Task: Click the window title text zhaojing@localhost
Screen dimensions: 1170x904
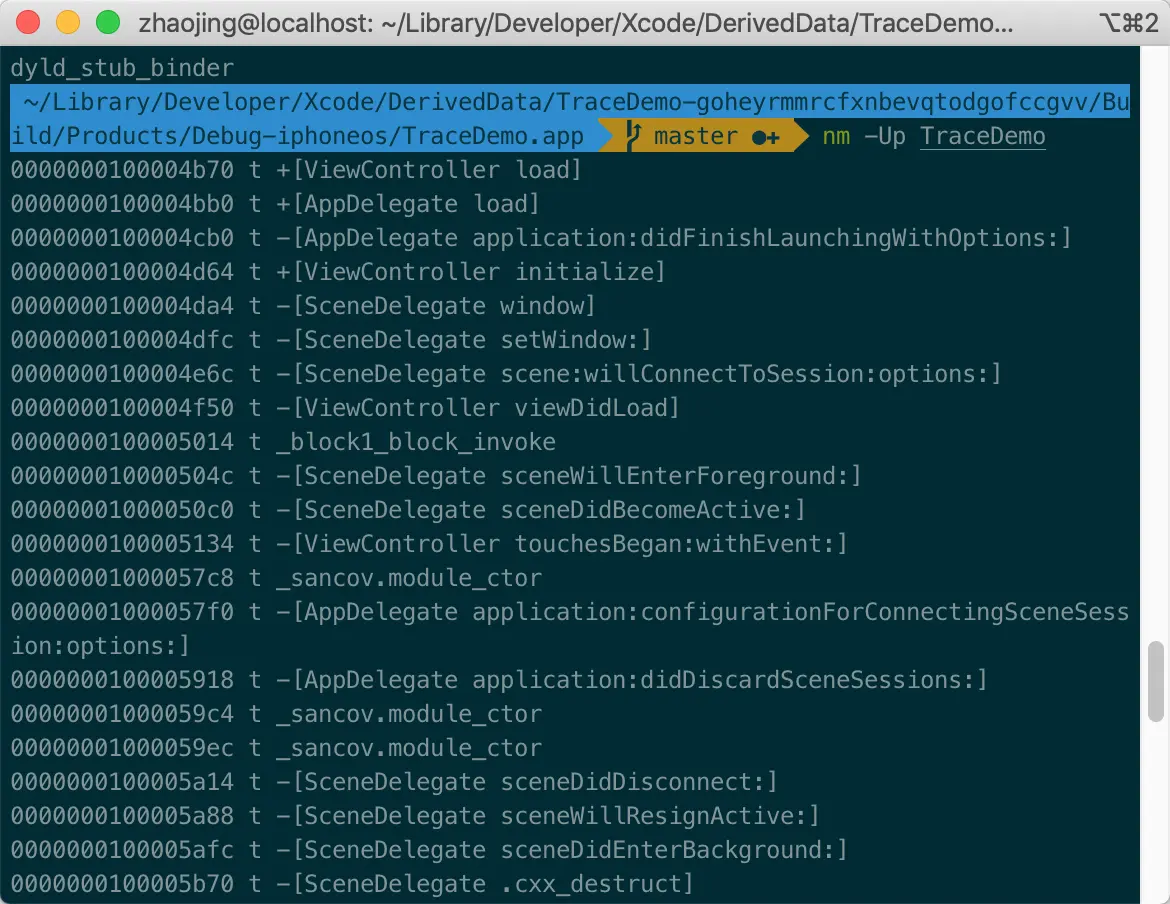Action: coord(256,23)
